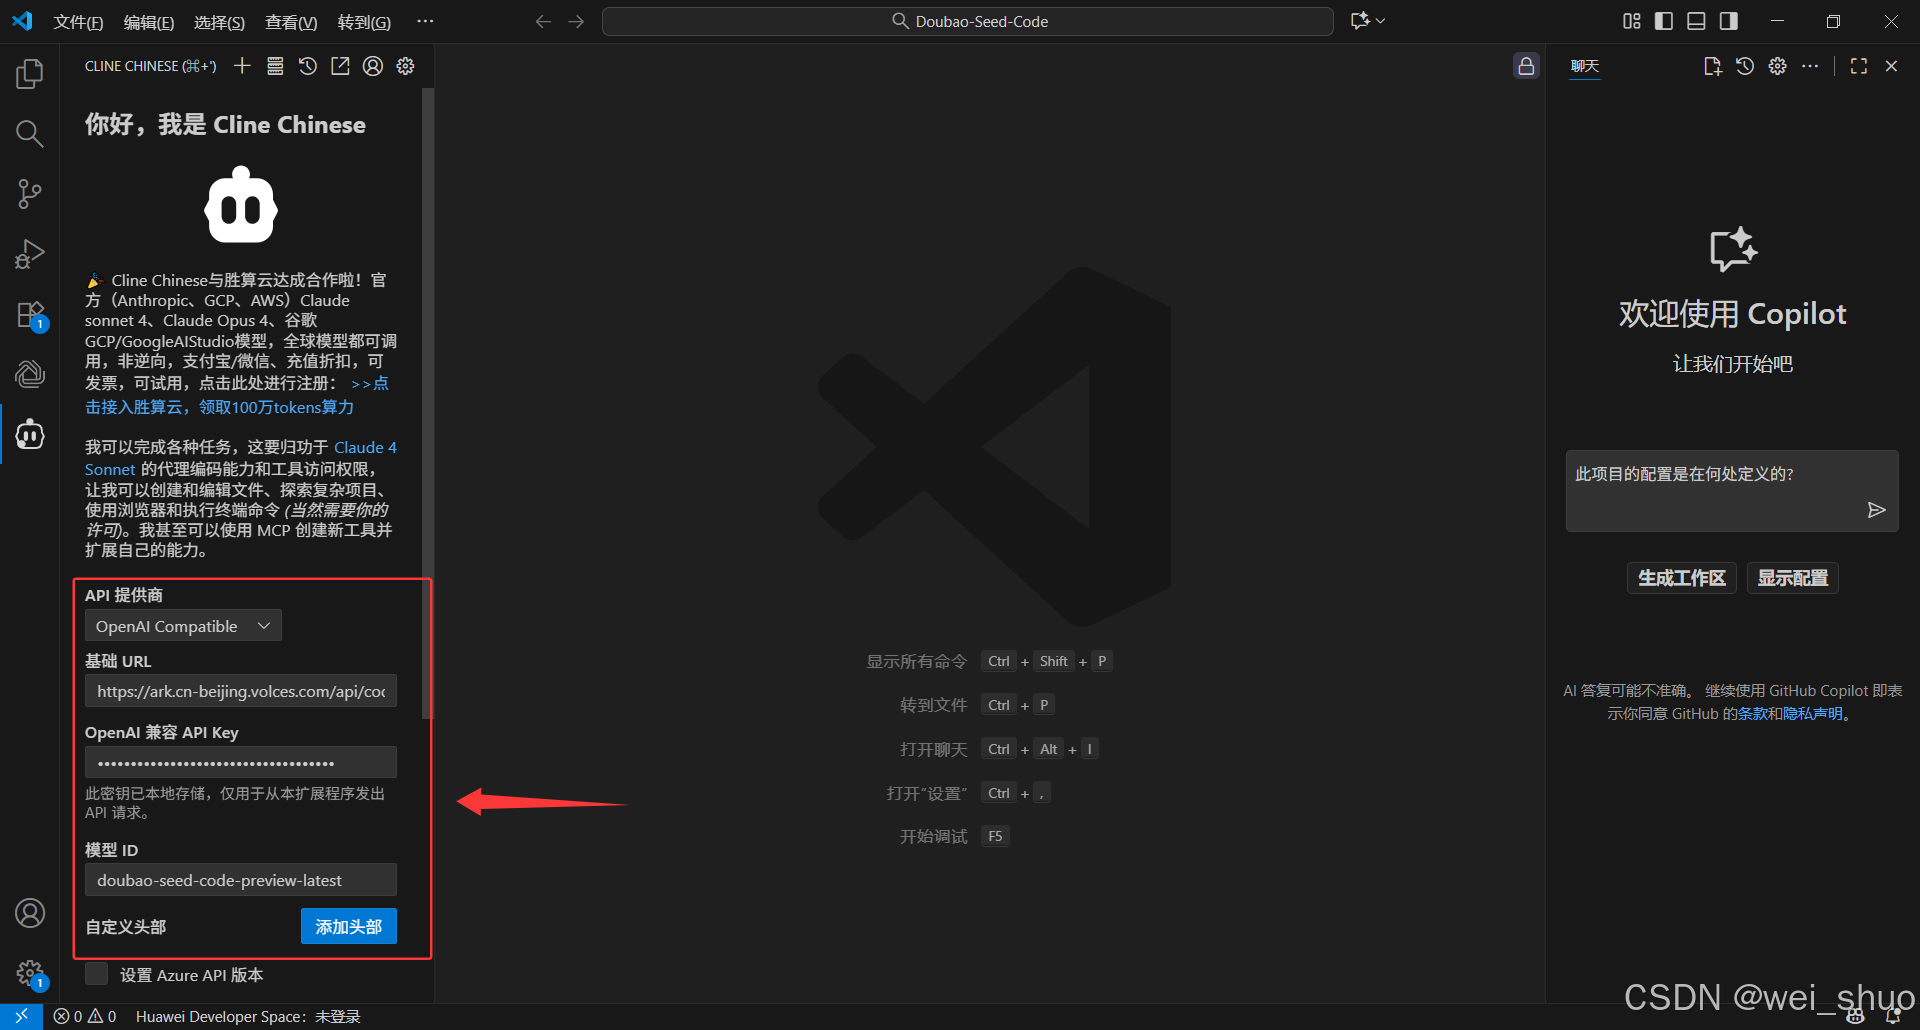Open the 隐私声明 link
The image size is (1920, 1030).
[1813, 714]
